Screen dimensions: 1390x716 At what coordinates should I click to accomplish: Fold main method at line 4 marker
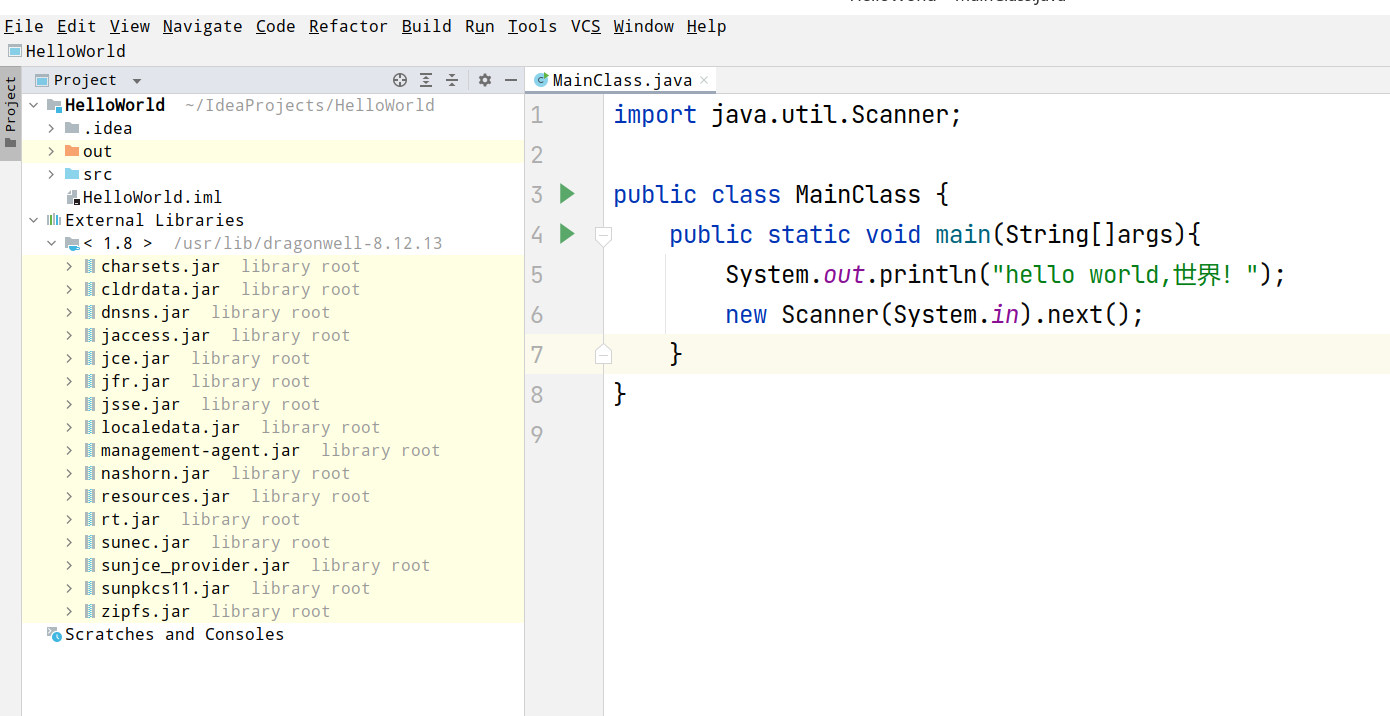[x=603, y=235]
